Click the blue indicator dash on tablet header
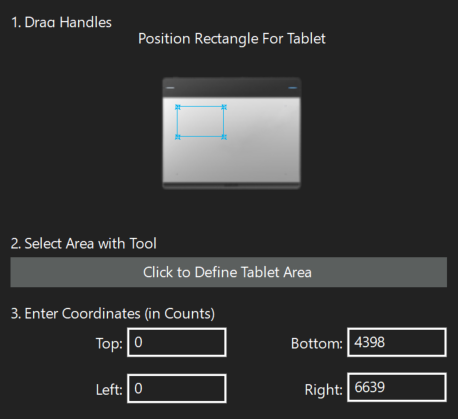Screen dimensions: 458x419 click(x=292, y=88)
